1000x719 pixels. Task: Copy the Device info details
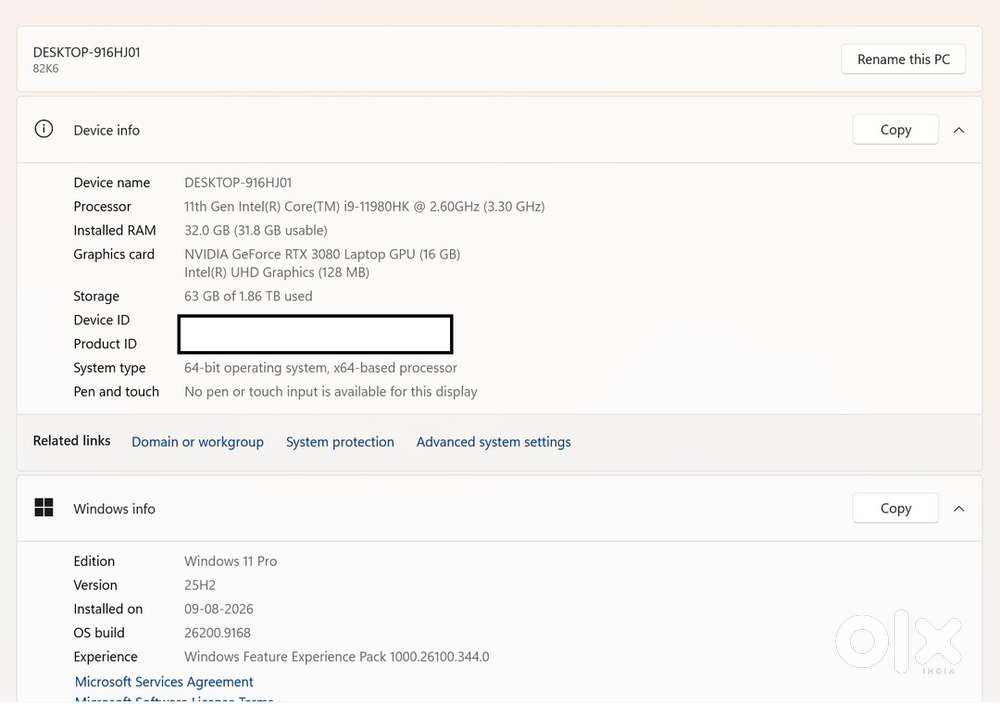click(895, 130)
